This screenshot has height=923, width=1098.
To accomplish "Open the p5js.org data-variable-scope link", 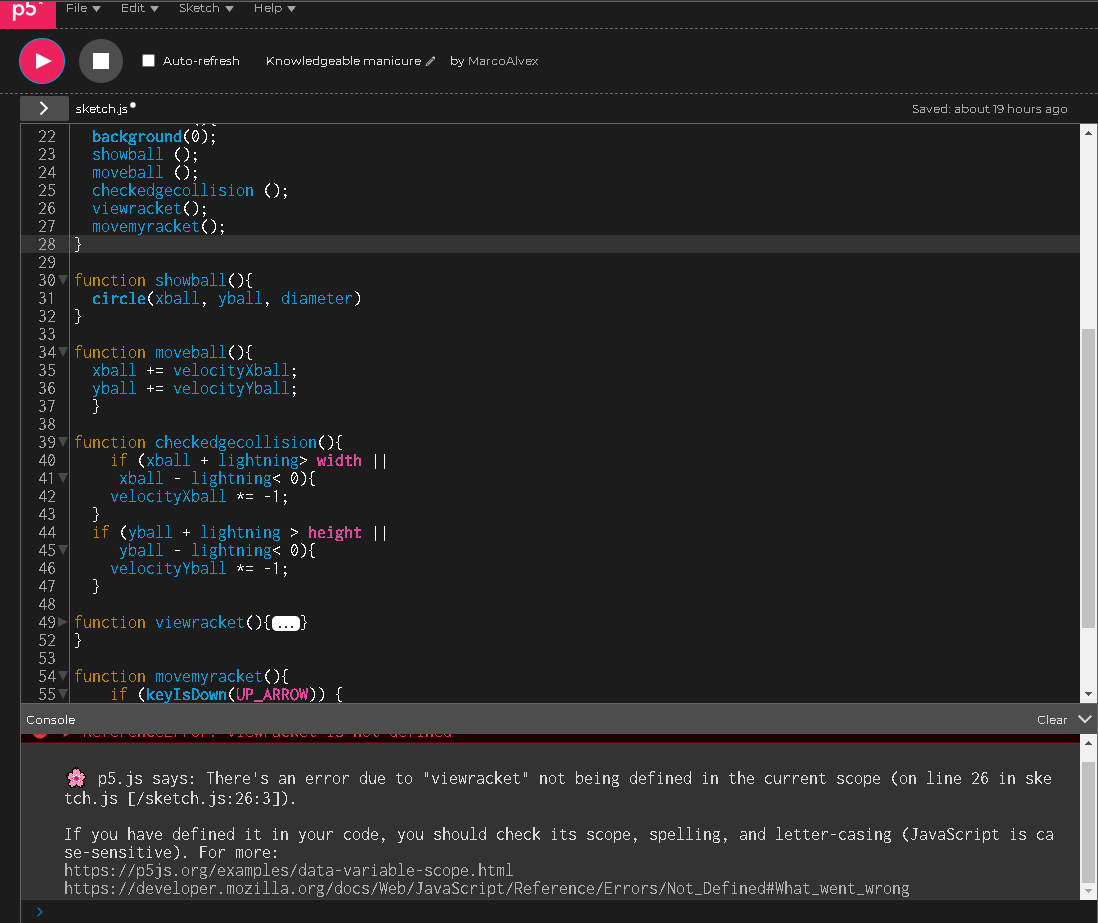I will (289, 870).
